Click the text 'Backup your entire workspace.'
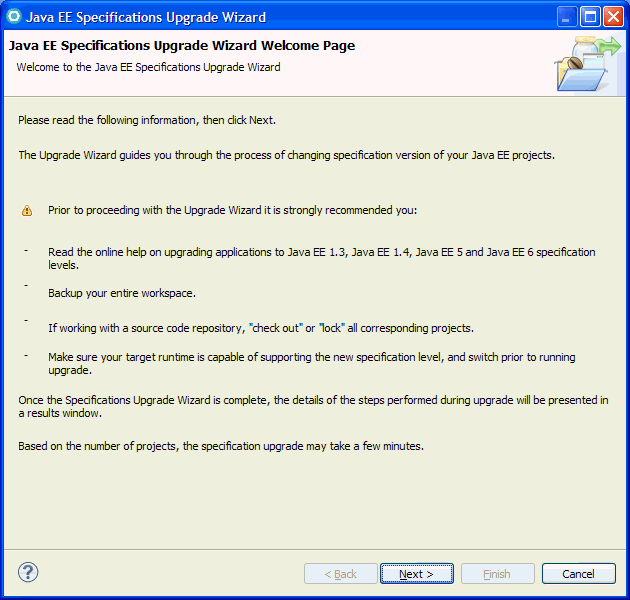Image resolution: width=630 pixels, height=600 pixels. coord(122,293)
